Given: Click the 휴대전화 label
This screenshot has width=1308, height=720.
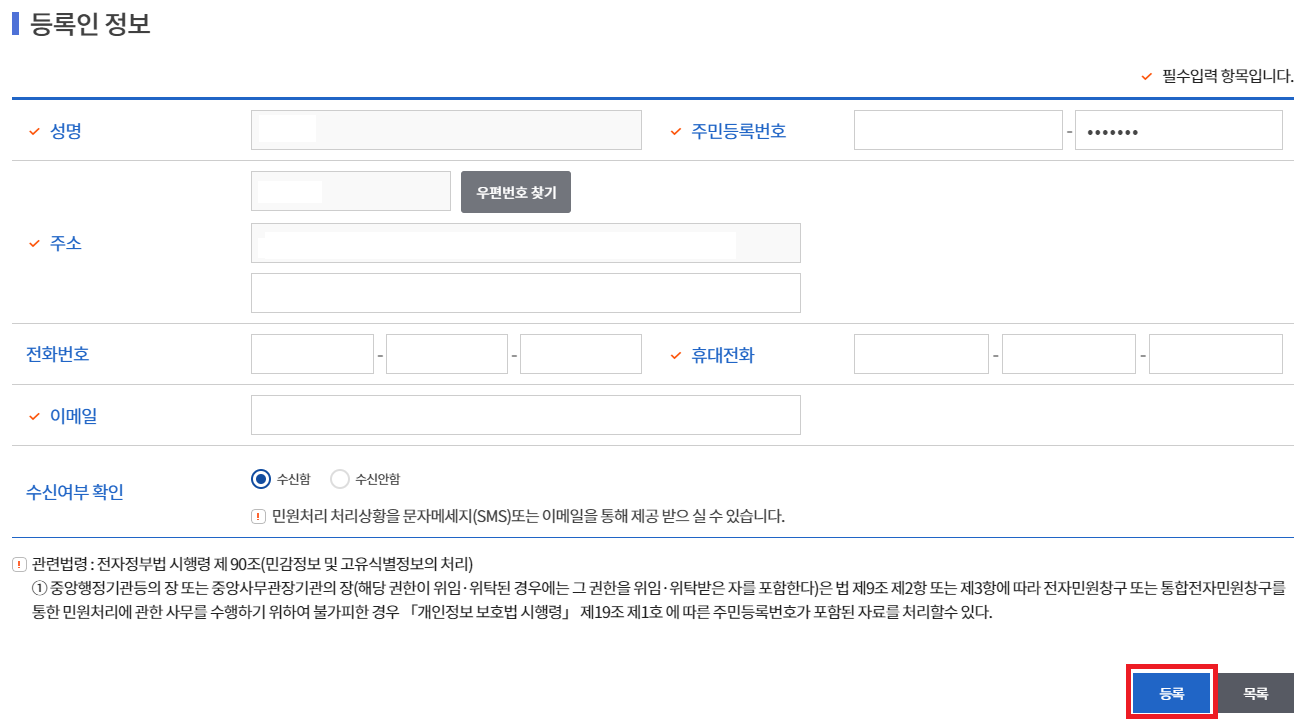Looking at the screenshot, I should point(723,355).
